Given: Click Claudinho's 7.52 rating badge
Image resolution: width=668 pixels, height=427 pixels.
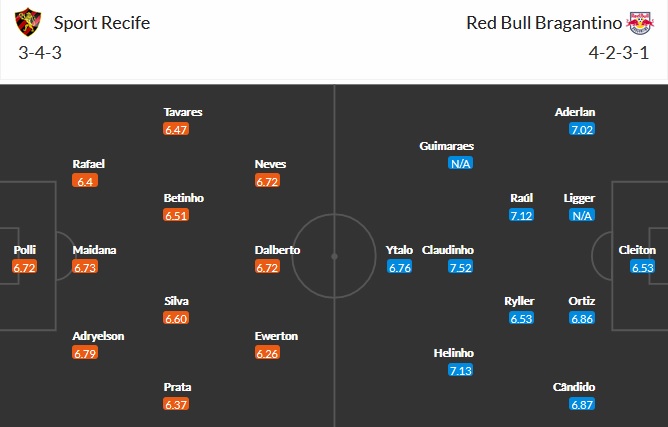Looking at the screenshot, I should [460, 268].
